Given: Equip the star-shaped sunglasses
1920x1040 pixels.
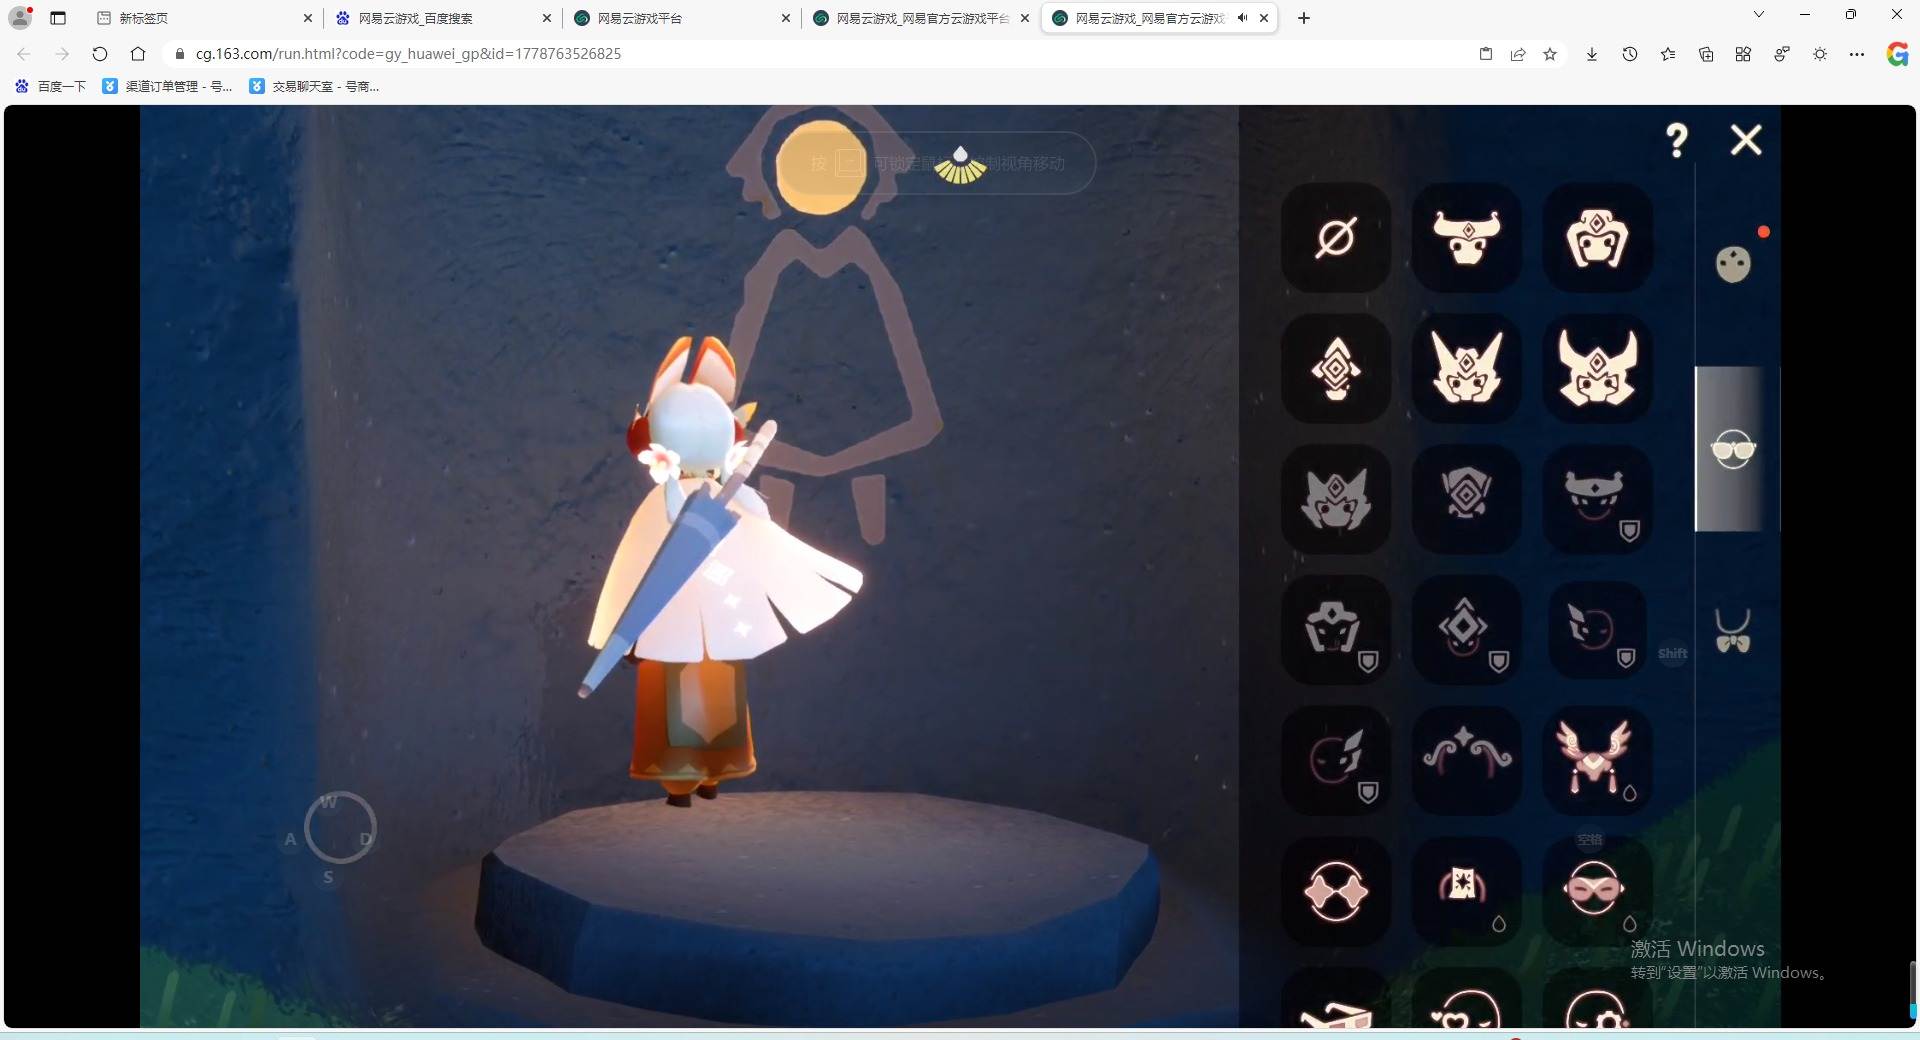Looking at the screenshot, I should [x=1336, y=891].
